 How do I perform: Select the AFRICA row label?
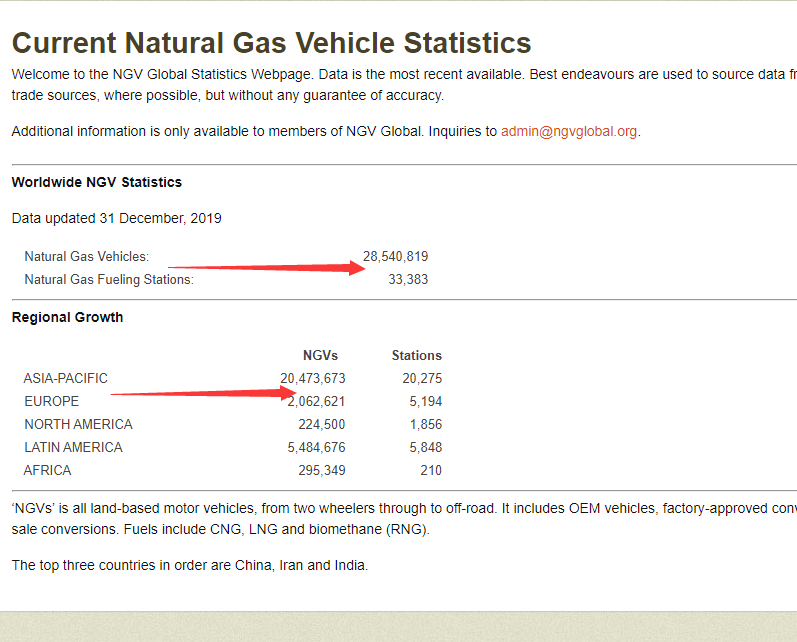48,470
